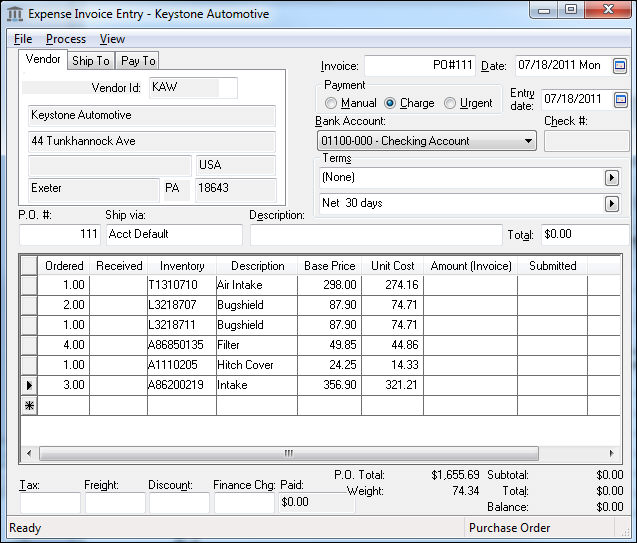Expand the Net 30 days terms arrow

click(611, 204)
